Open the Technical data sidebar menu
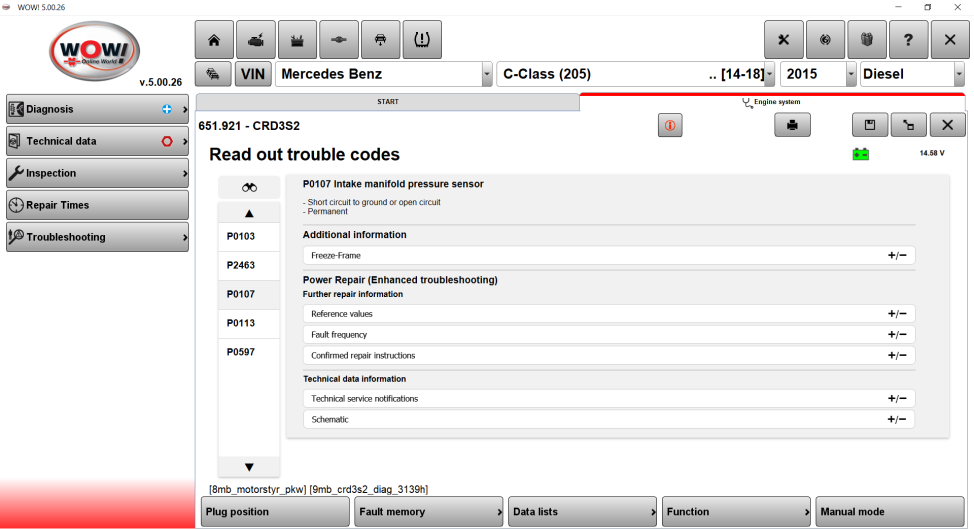 click(98, 141)
